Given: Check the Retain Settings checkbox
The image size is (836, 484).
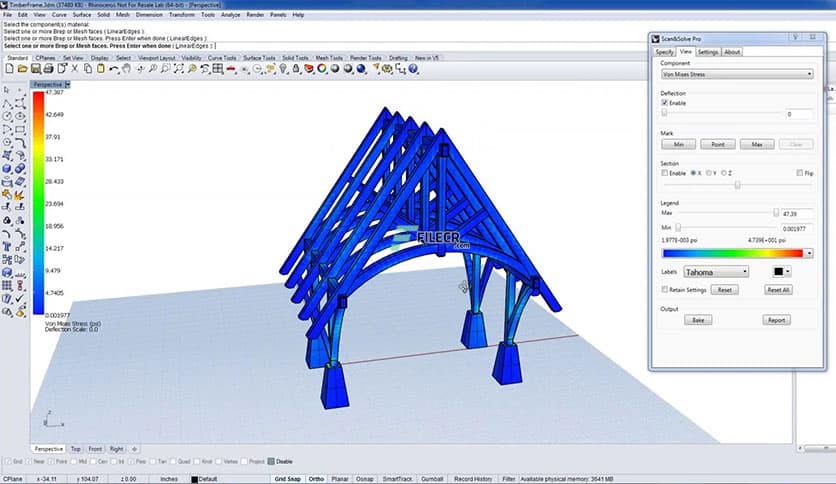Looking at the screenshot, I should (x=665, y=290).
